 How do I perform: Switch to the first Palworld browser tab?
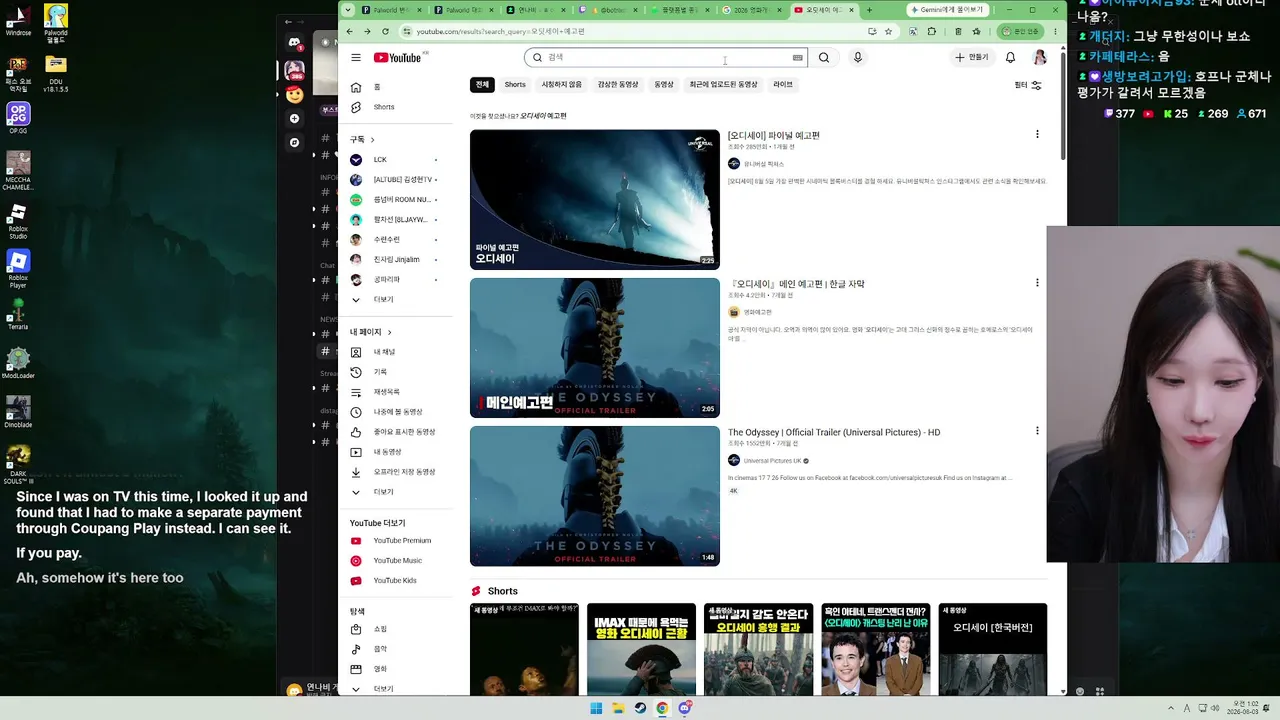[392, 10]
